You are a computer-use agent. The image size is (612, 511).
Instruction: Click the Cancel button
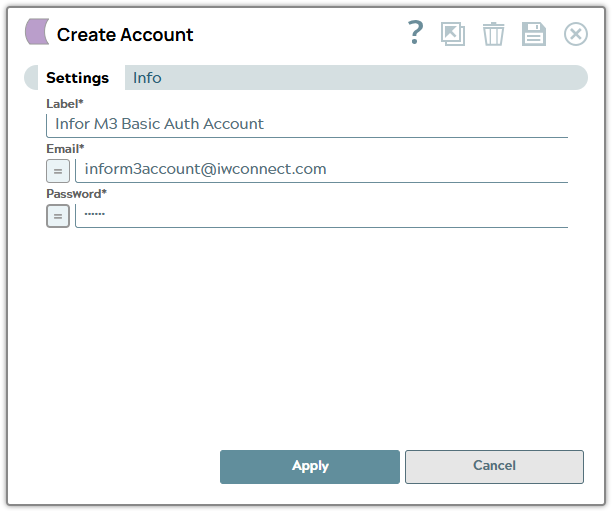[x=495, y=467]
